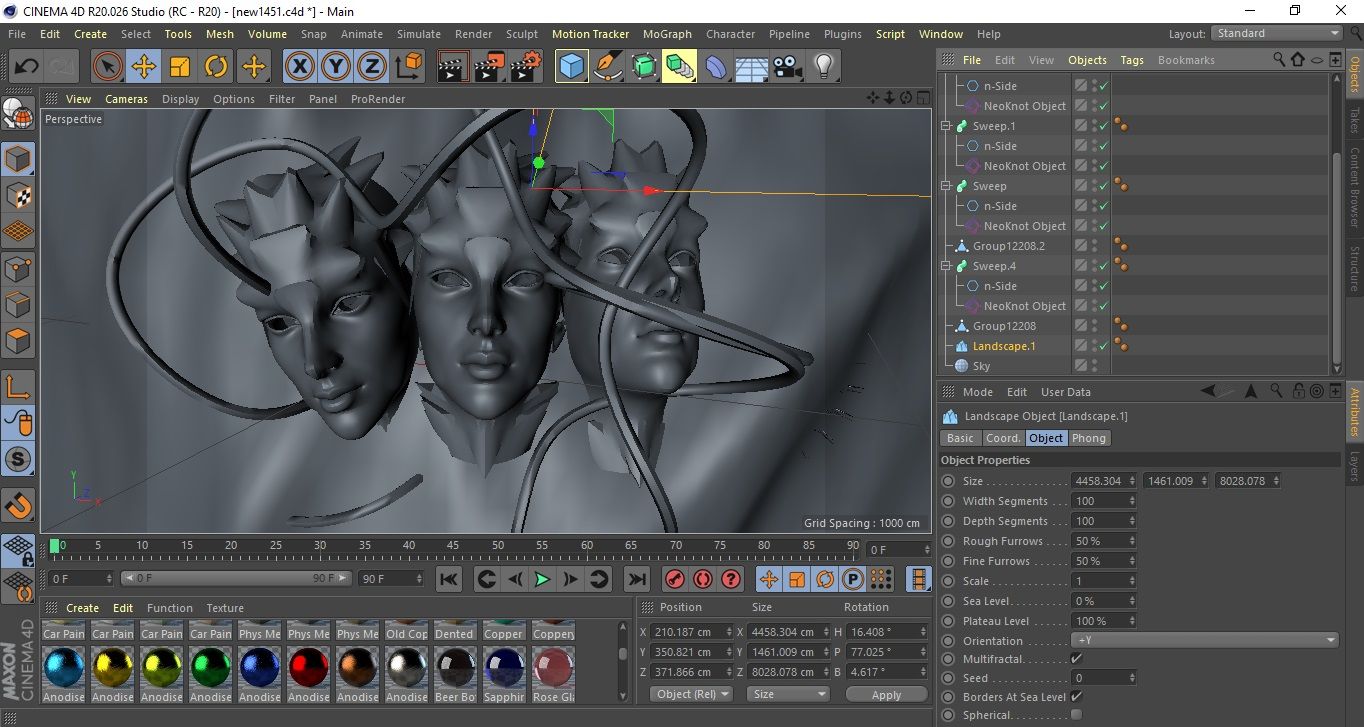
Task: Toggle the X-axis lock icon
Action: pyautogui.click(x=298, y=67)
